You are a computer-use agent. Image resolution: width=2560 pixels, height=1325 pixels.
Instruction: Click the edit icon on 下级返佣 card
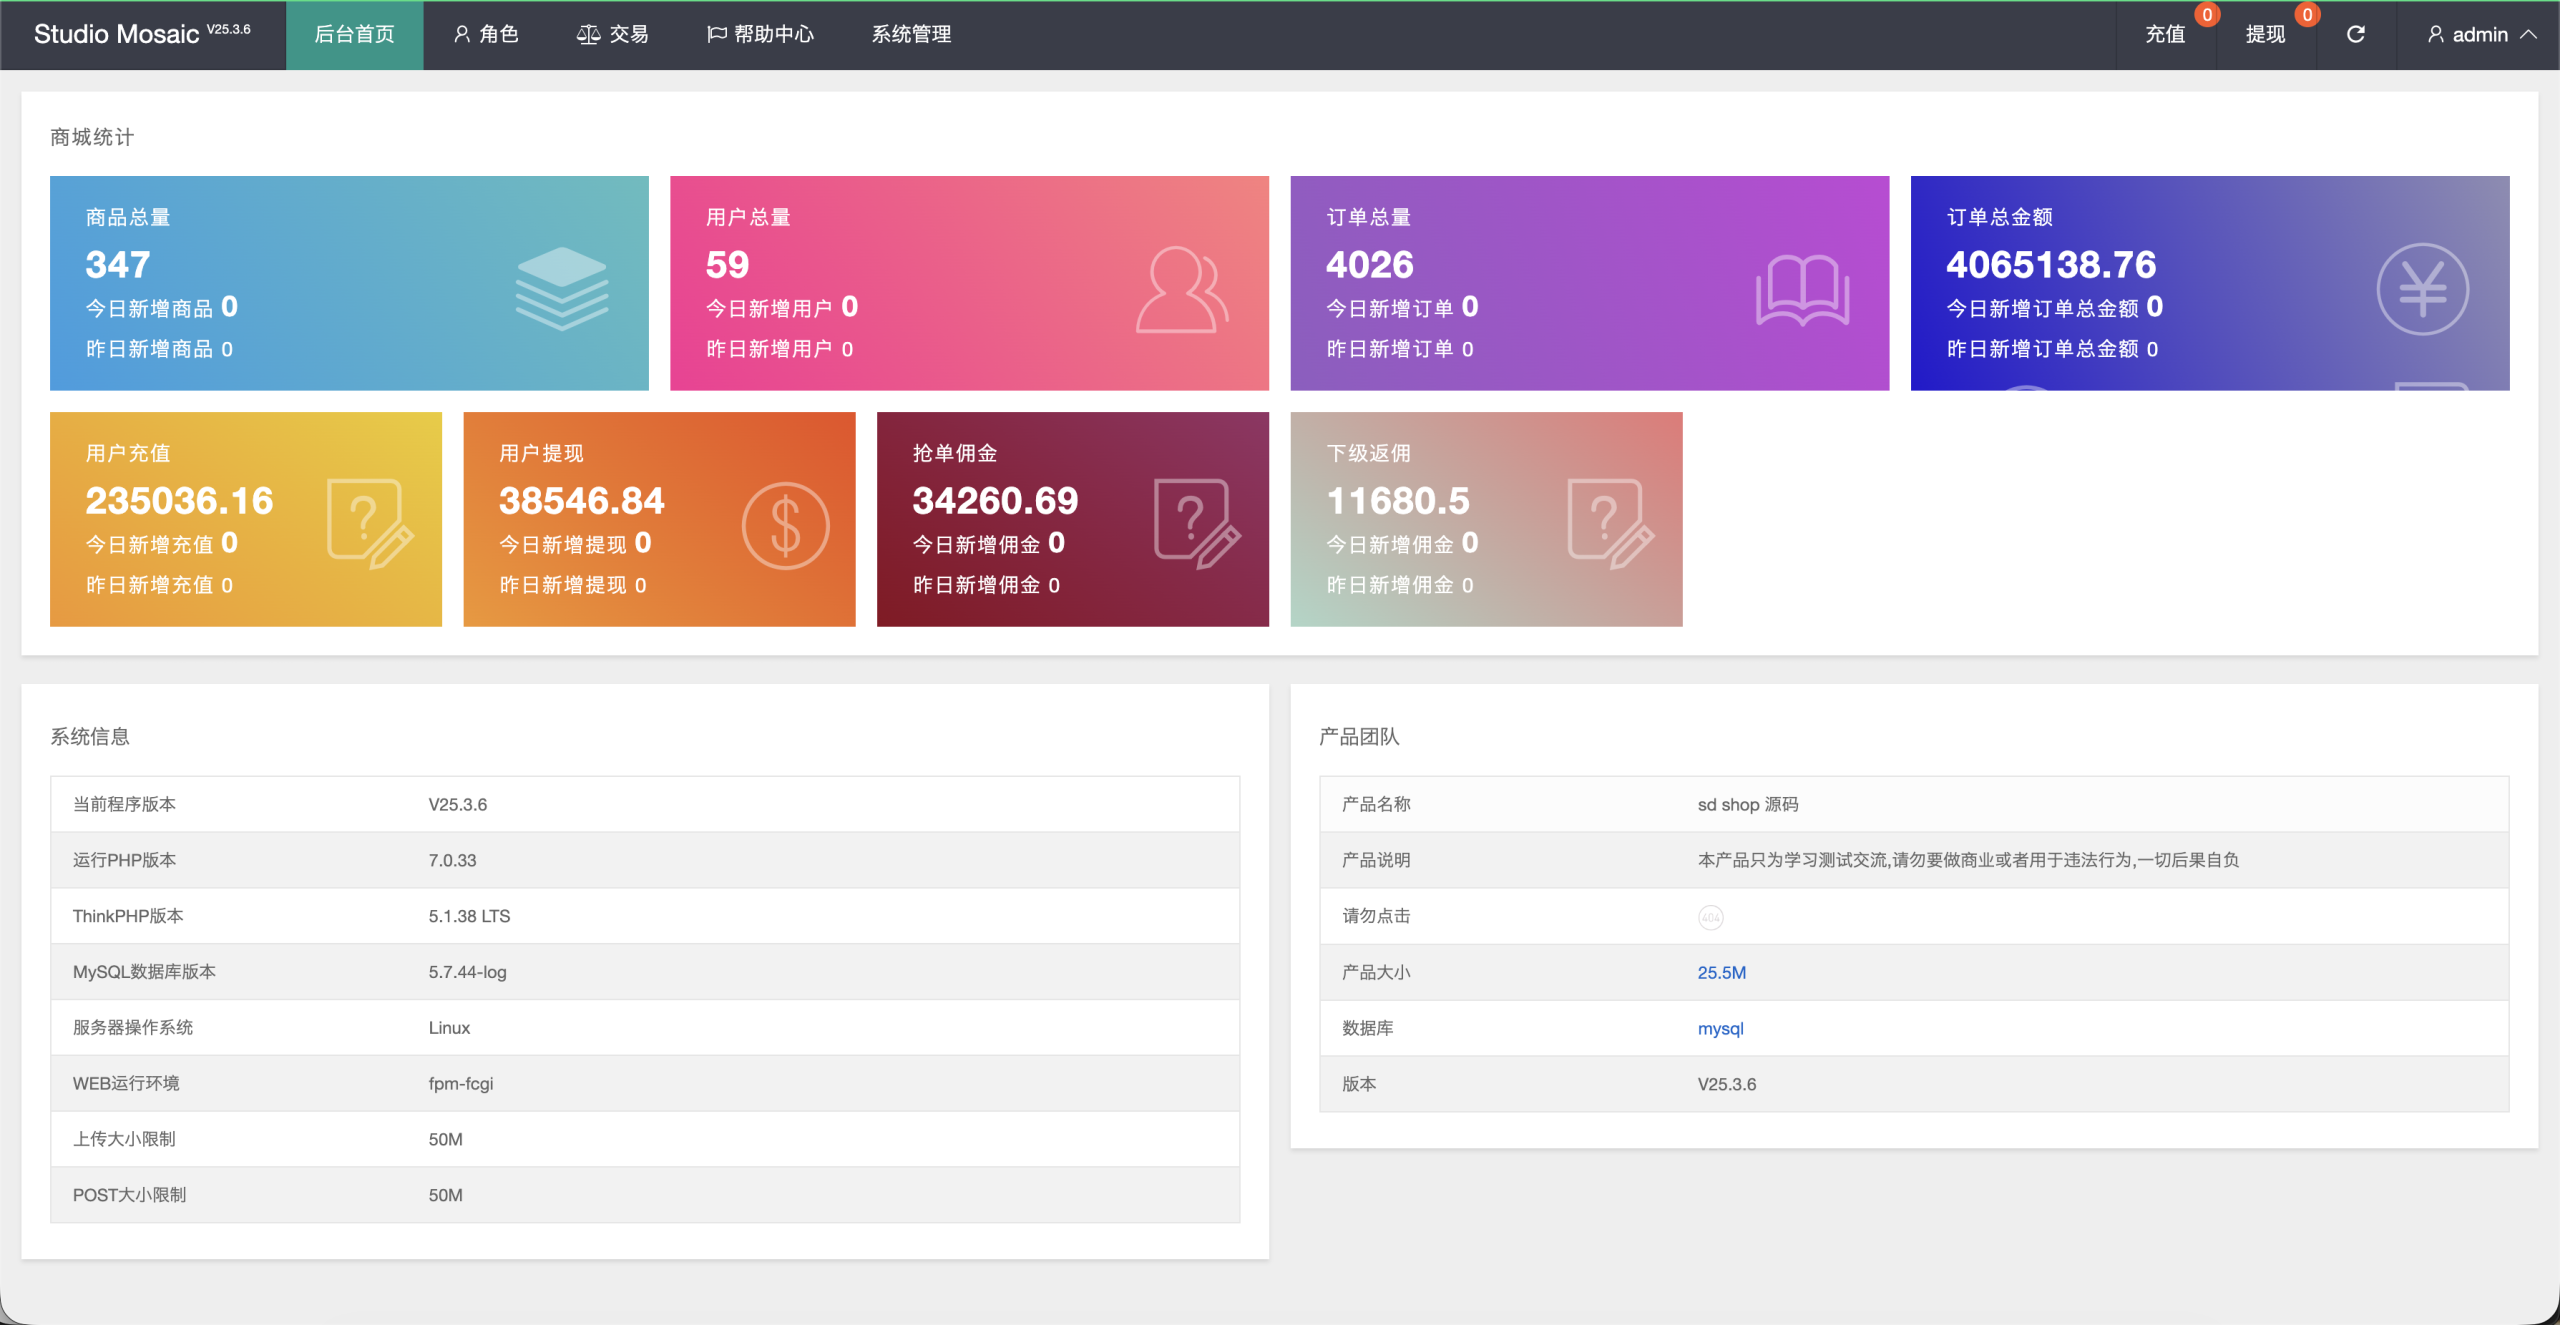click(x=1610, y=524)
